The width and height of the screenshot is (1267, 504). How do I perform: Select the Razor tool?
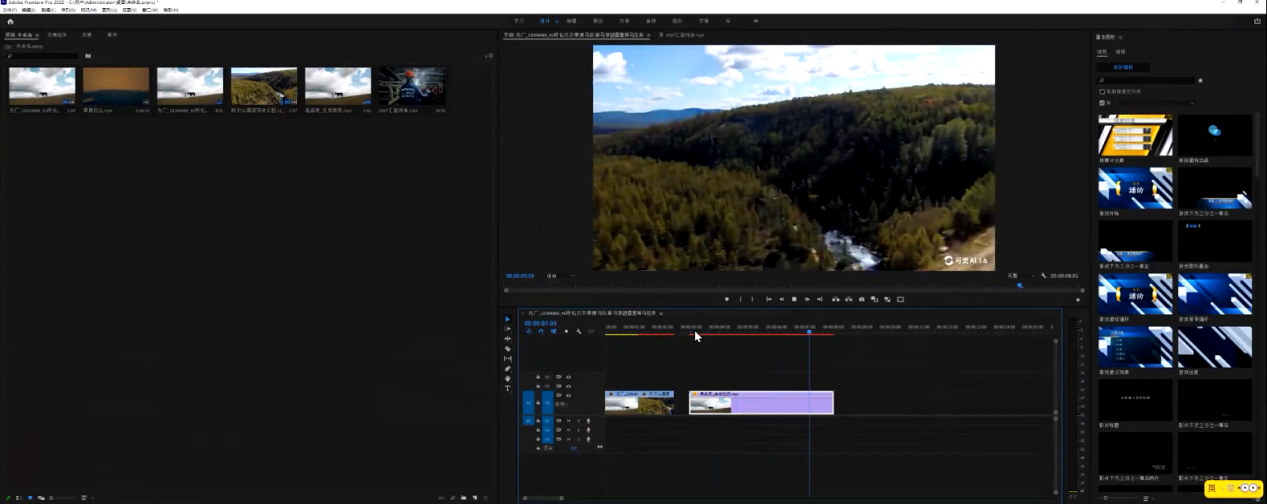507,349
